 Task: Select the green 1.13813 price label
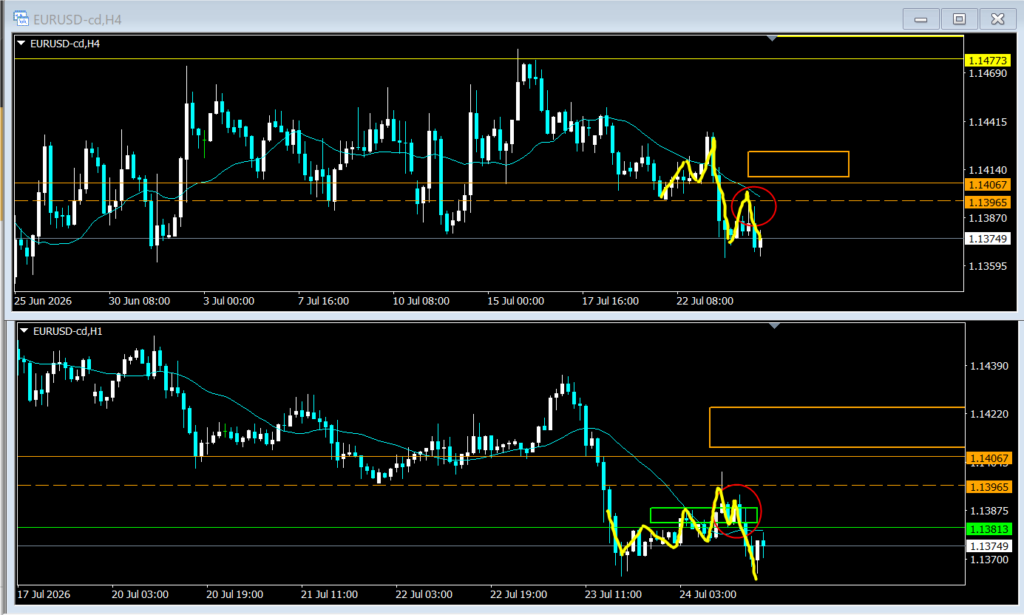(989, 529)
